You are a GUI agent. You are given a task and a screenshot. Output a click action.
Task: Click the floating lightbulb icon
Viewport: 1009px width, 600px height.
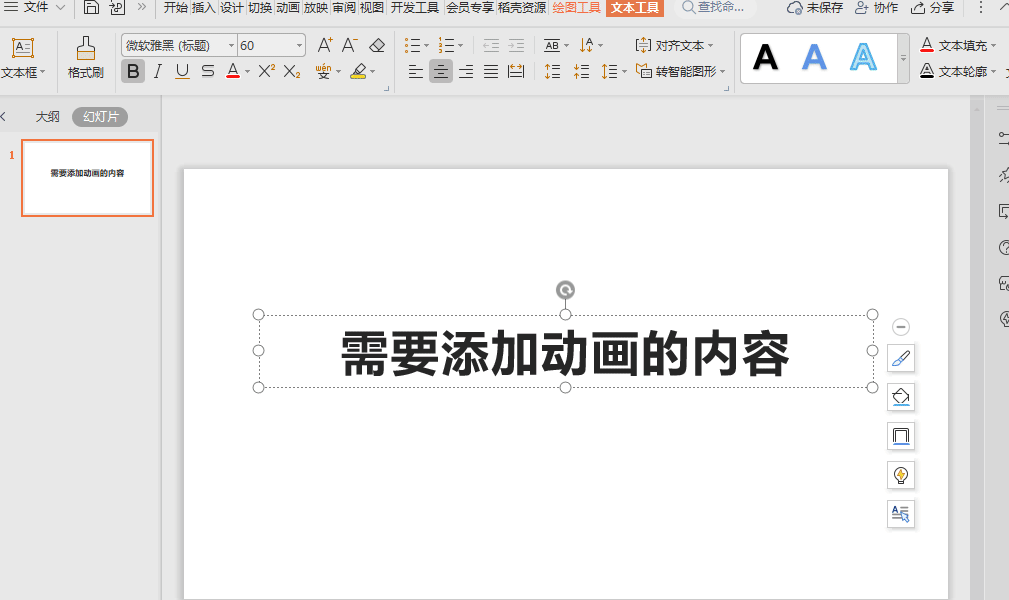(901, 475)
